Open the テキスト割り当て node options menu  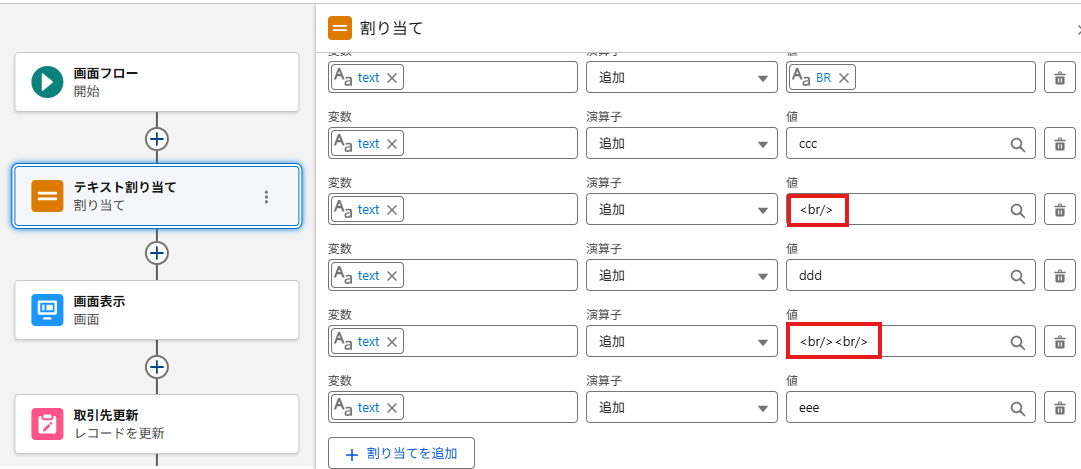266,197
